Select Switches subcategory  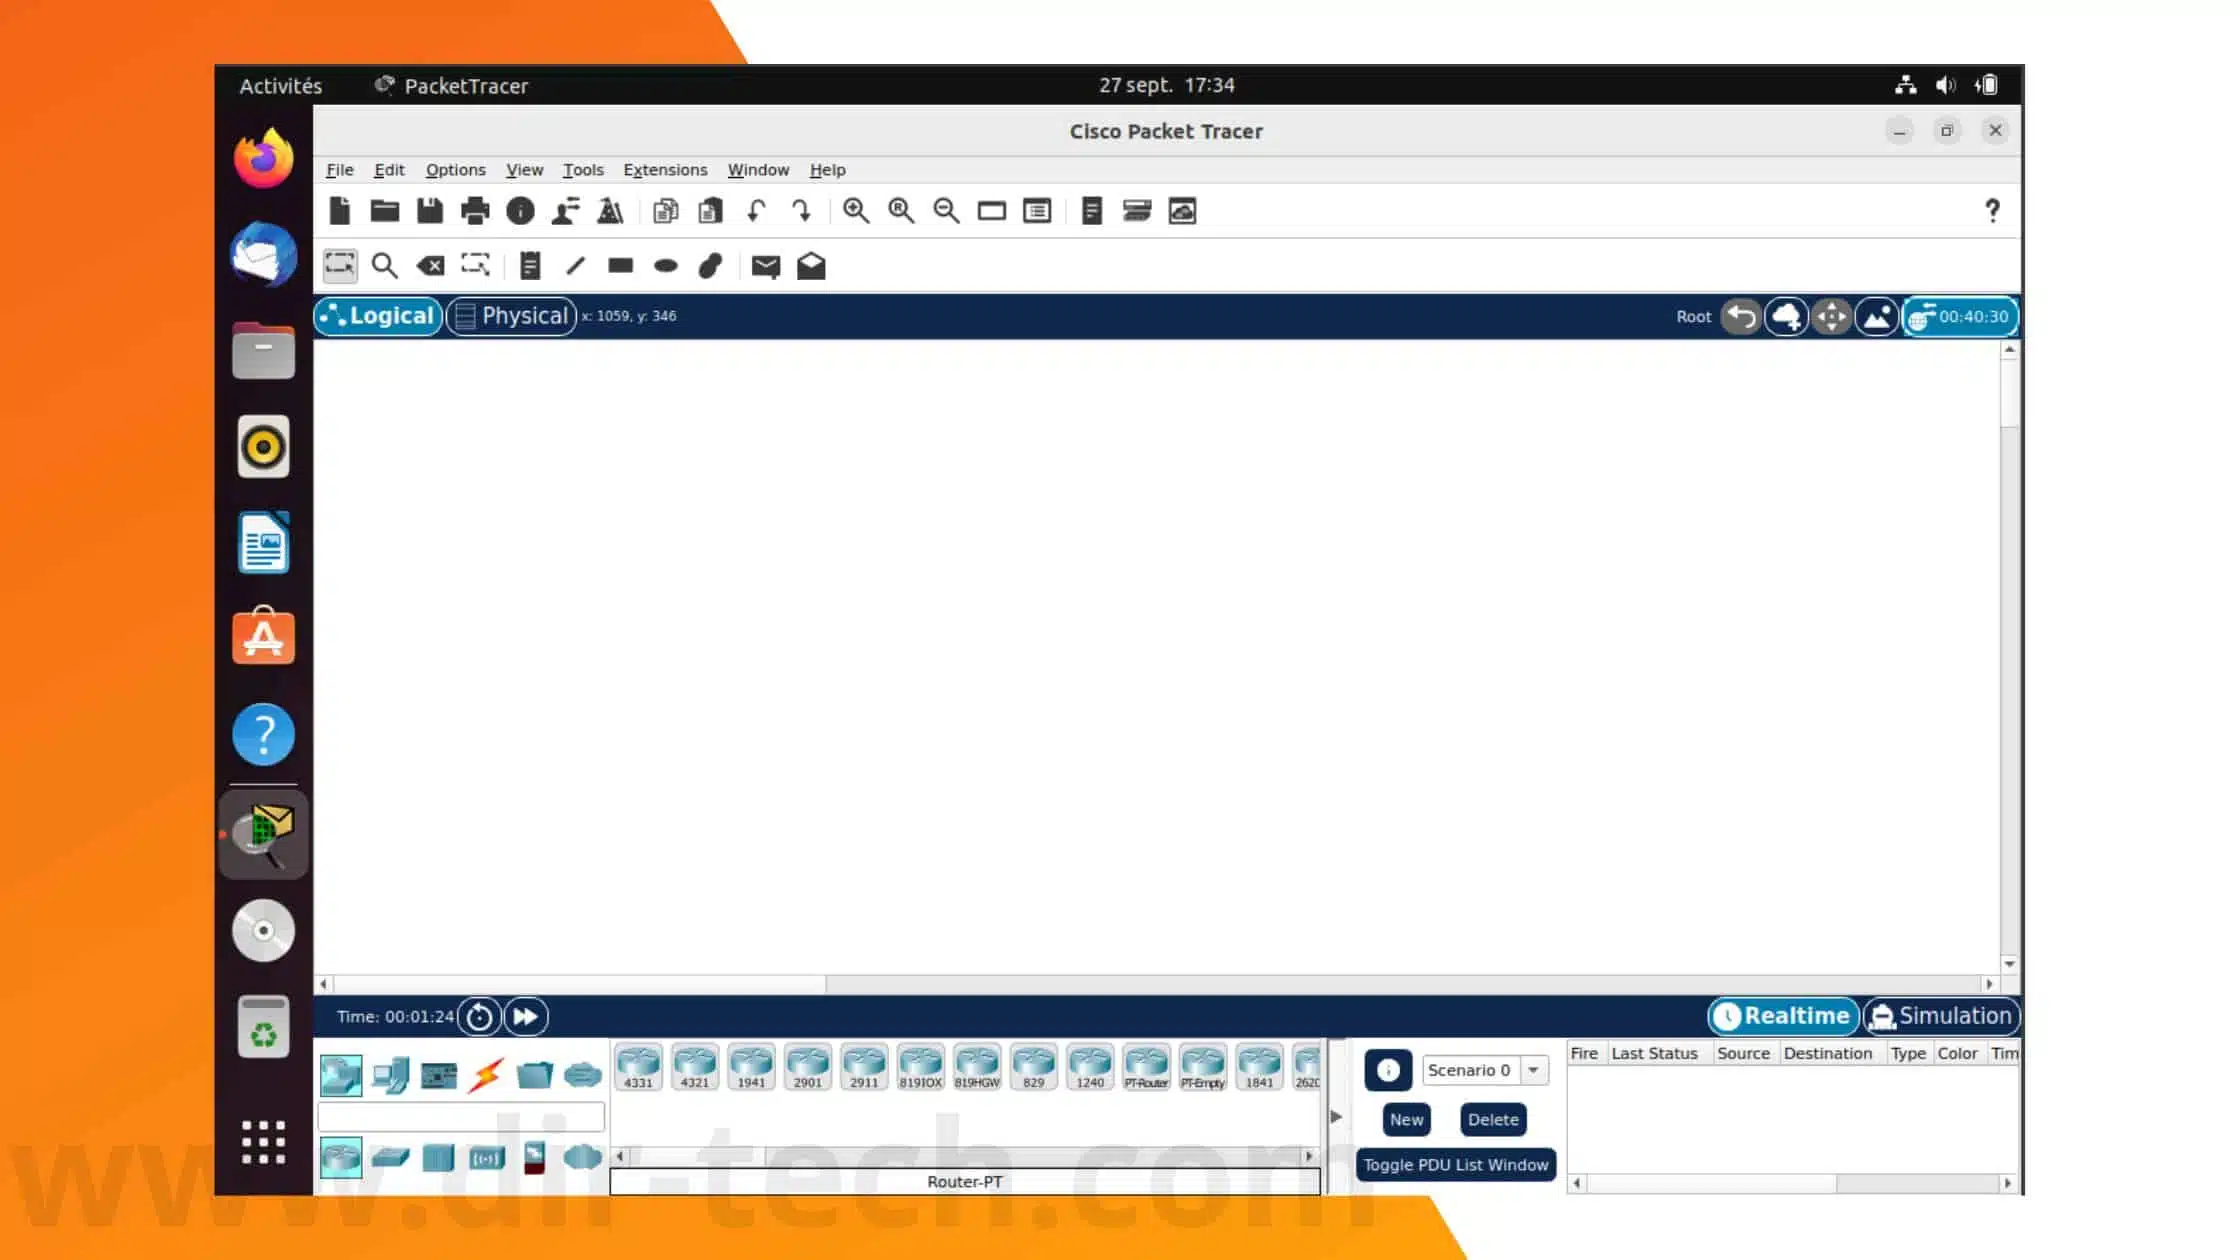point(389,1158)
